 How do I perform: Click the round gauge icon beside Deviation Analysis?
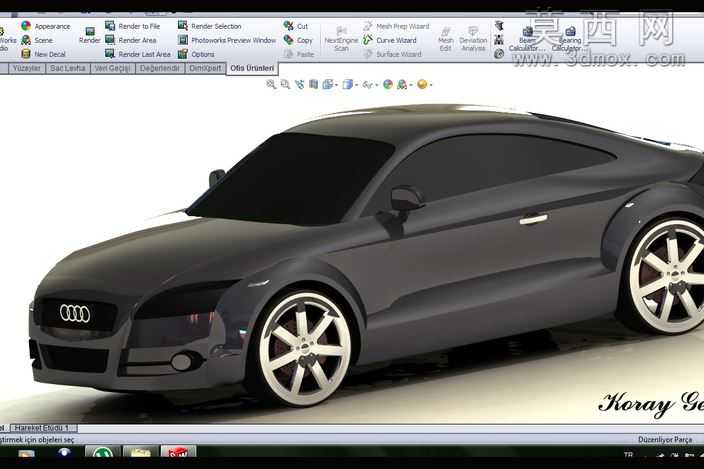(x=499, y=54)
